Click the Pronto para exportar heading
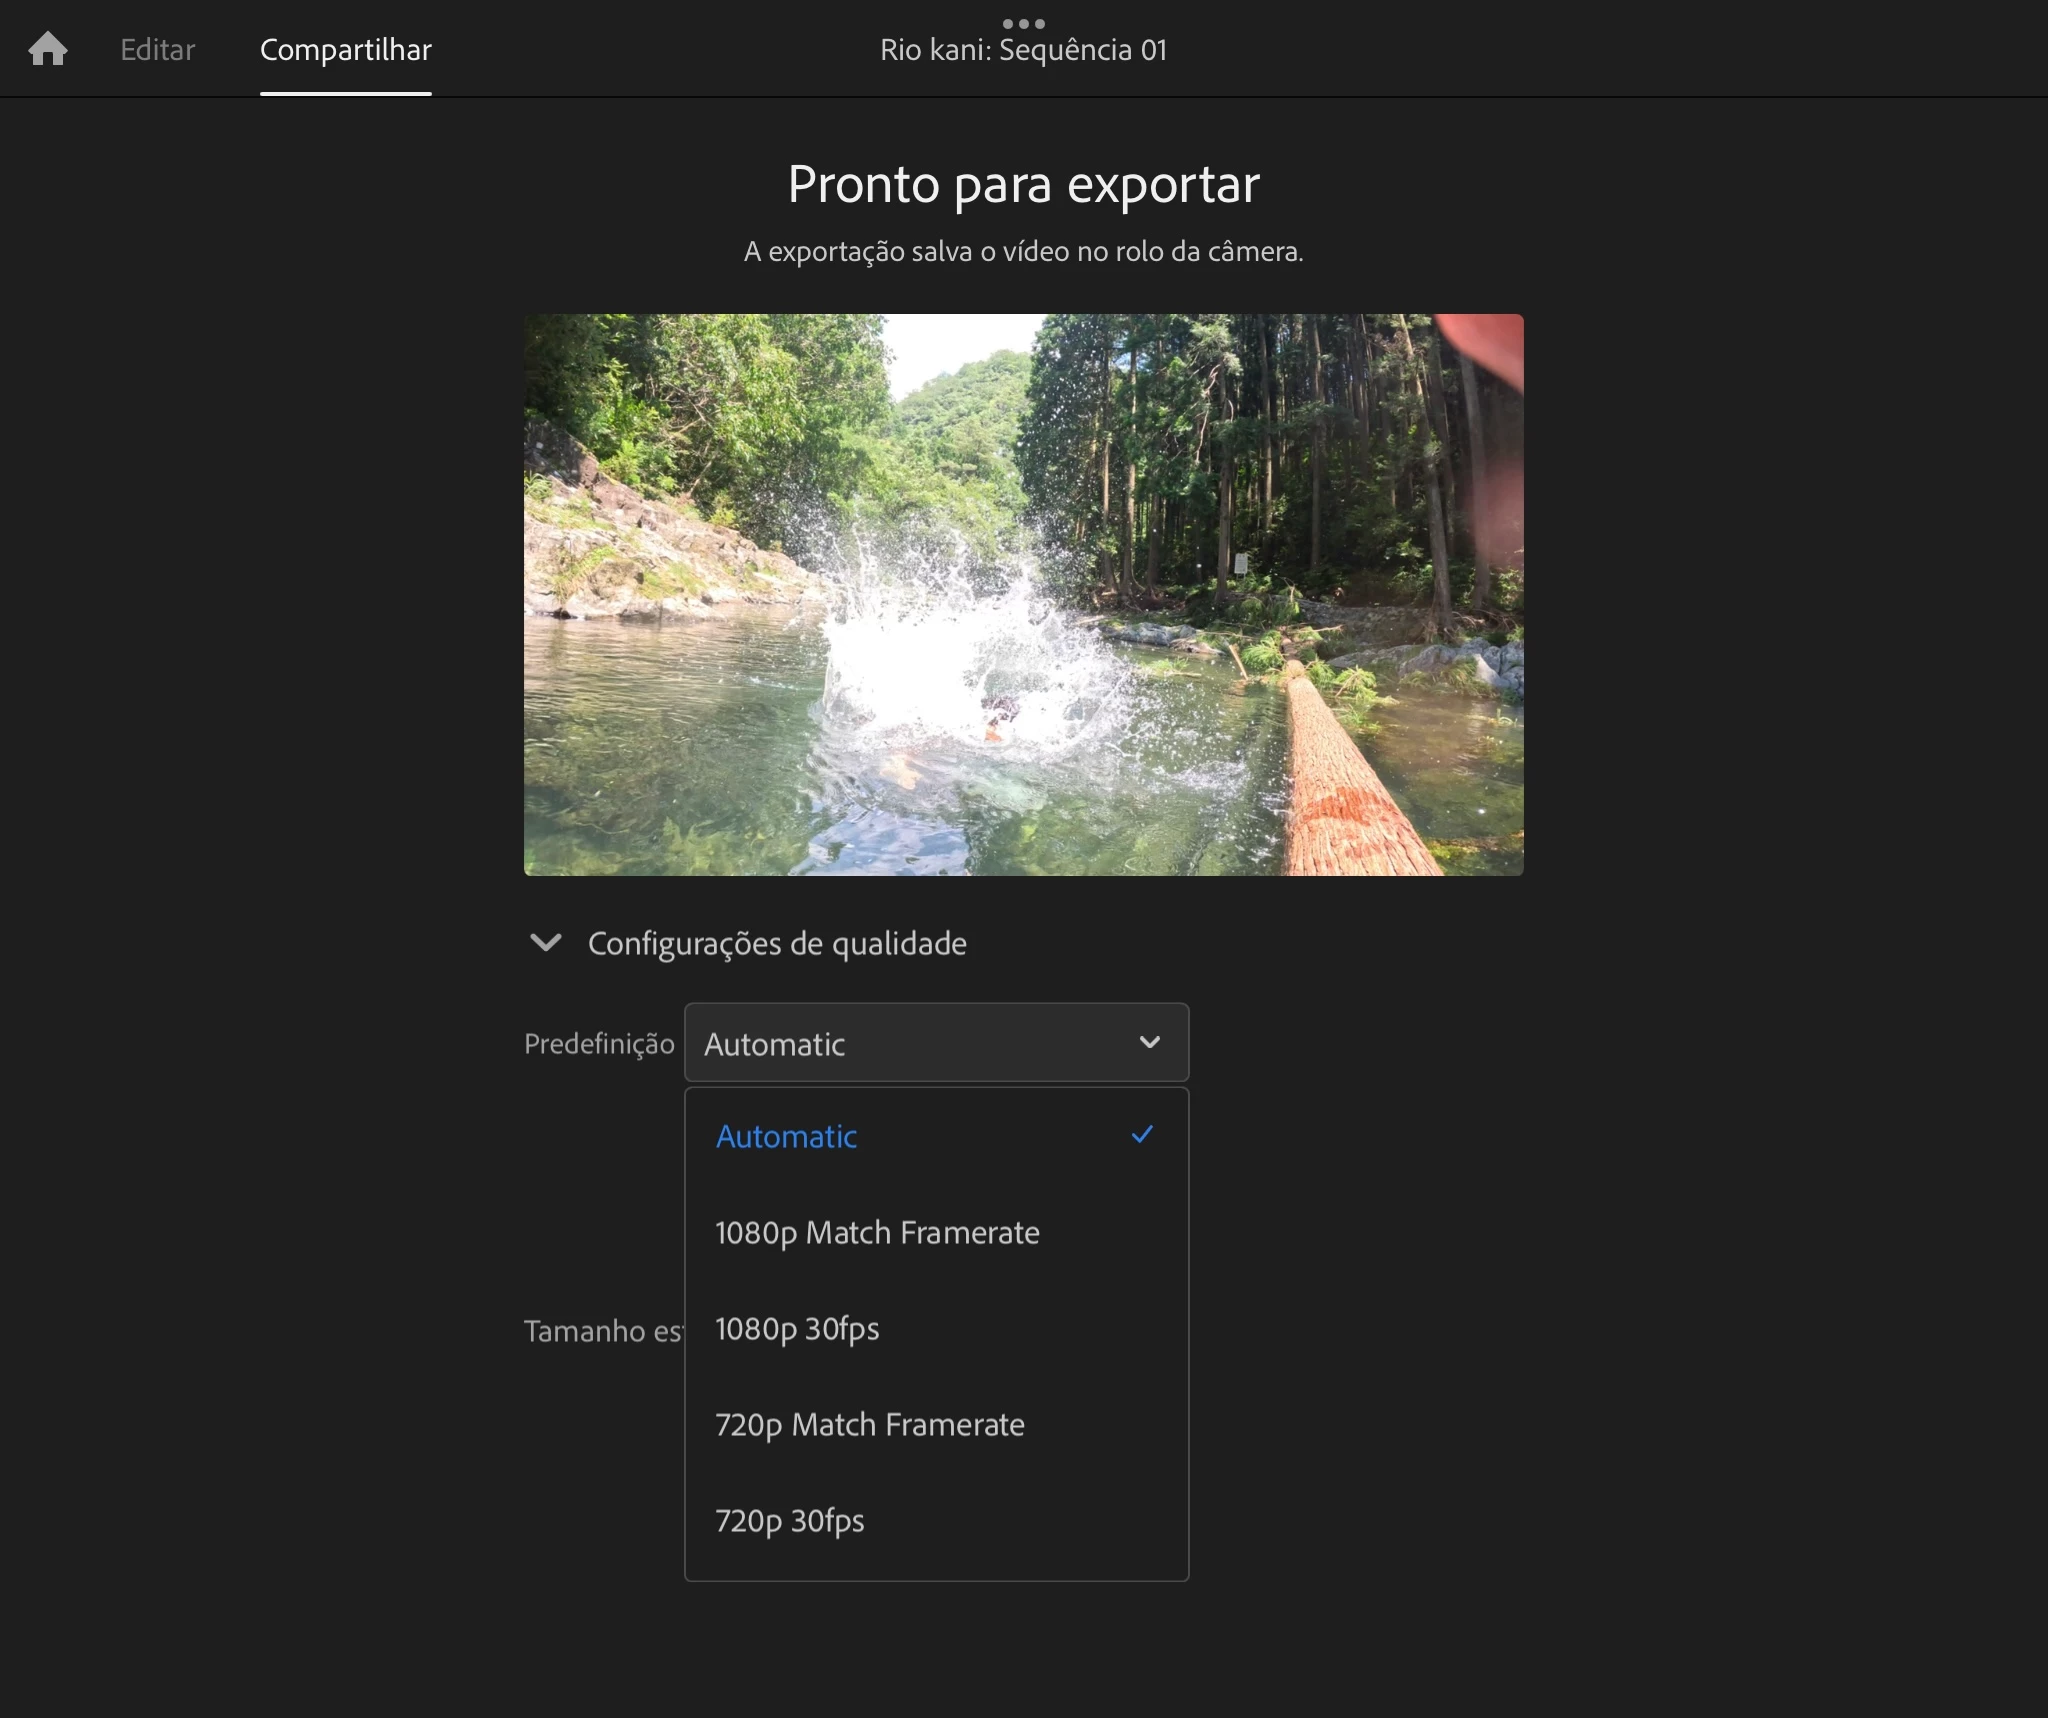The image size is (2048, 1718). click(1023, 185)
